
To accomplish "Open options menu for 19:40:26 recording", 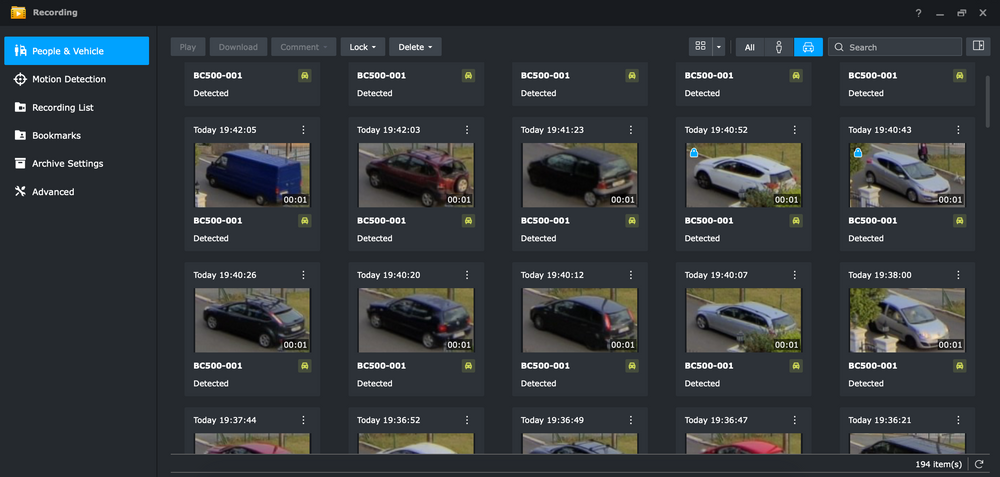I will coord(304,275).
